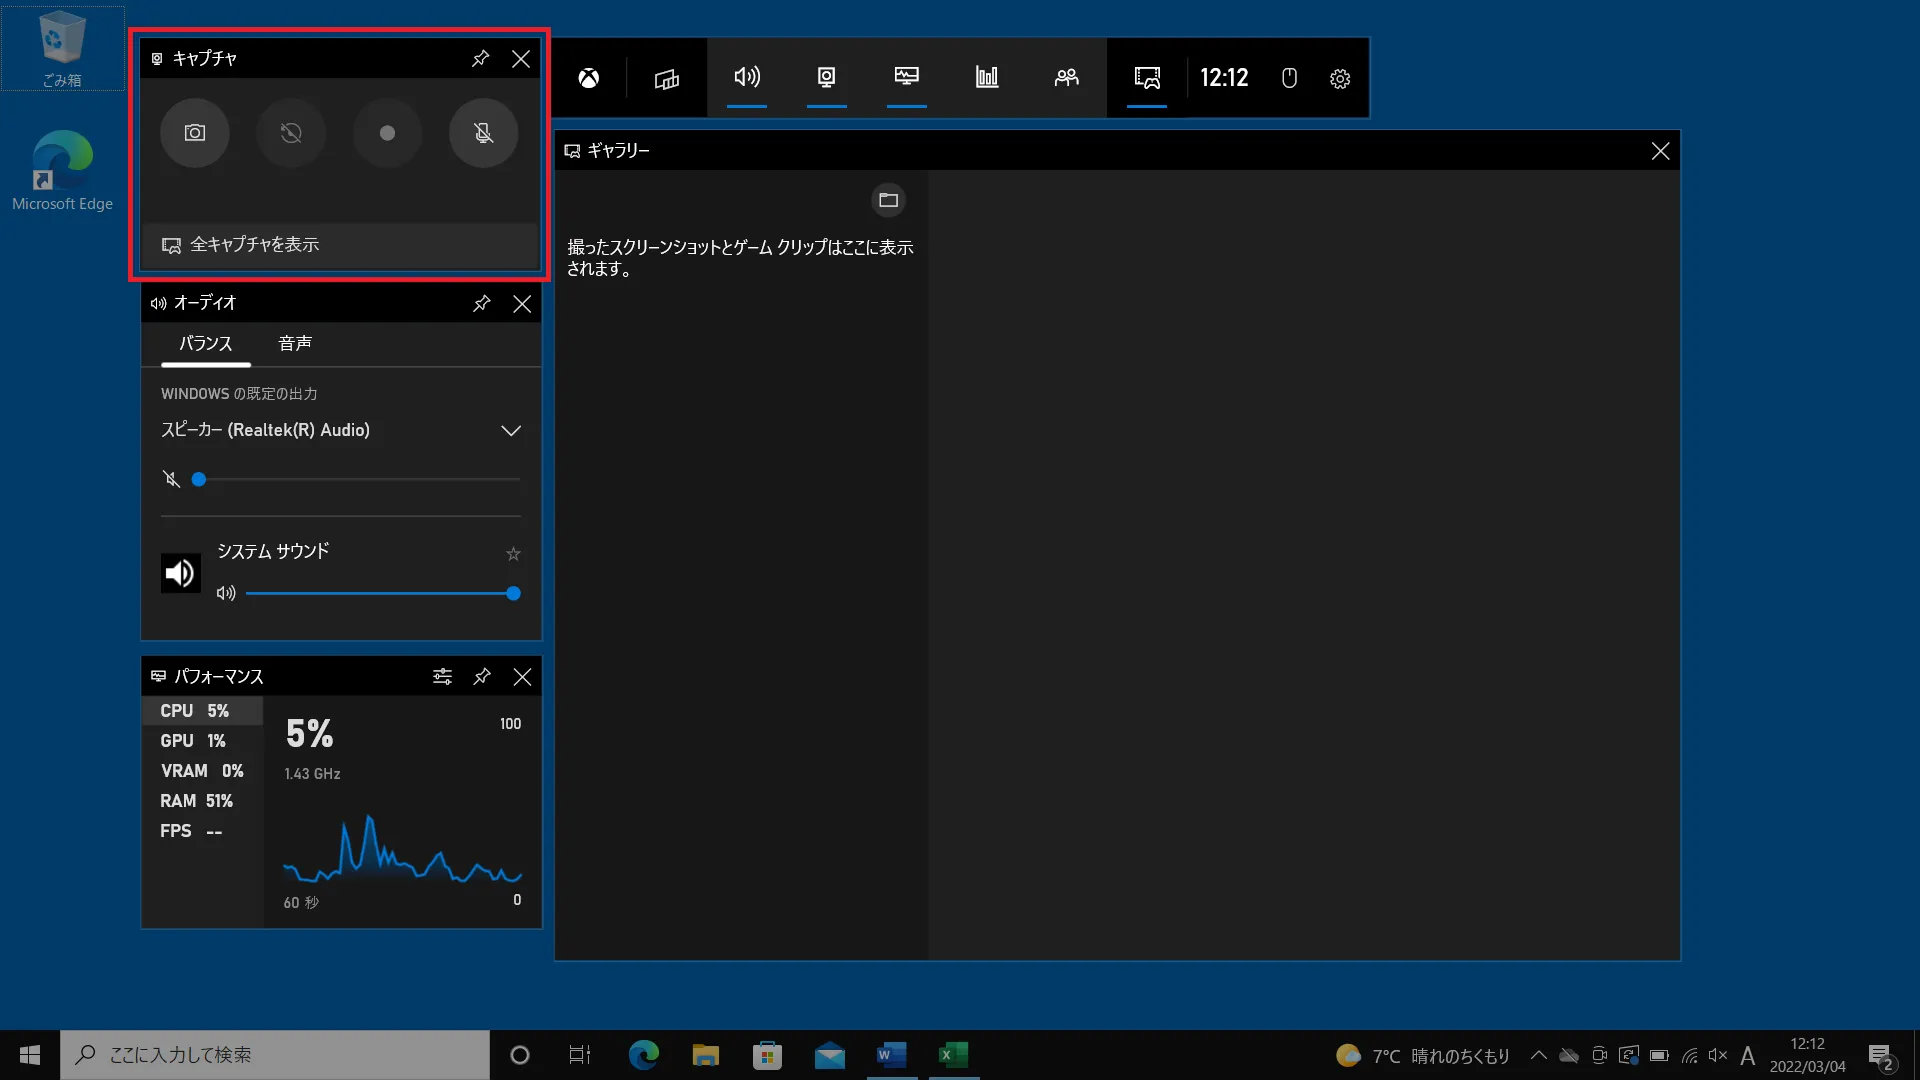Pin the パフォーマンス widget
1920x1080 pixels.
pos(482,677)
